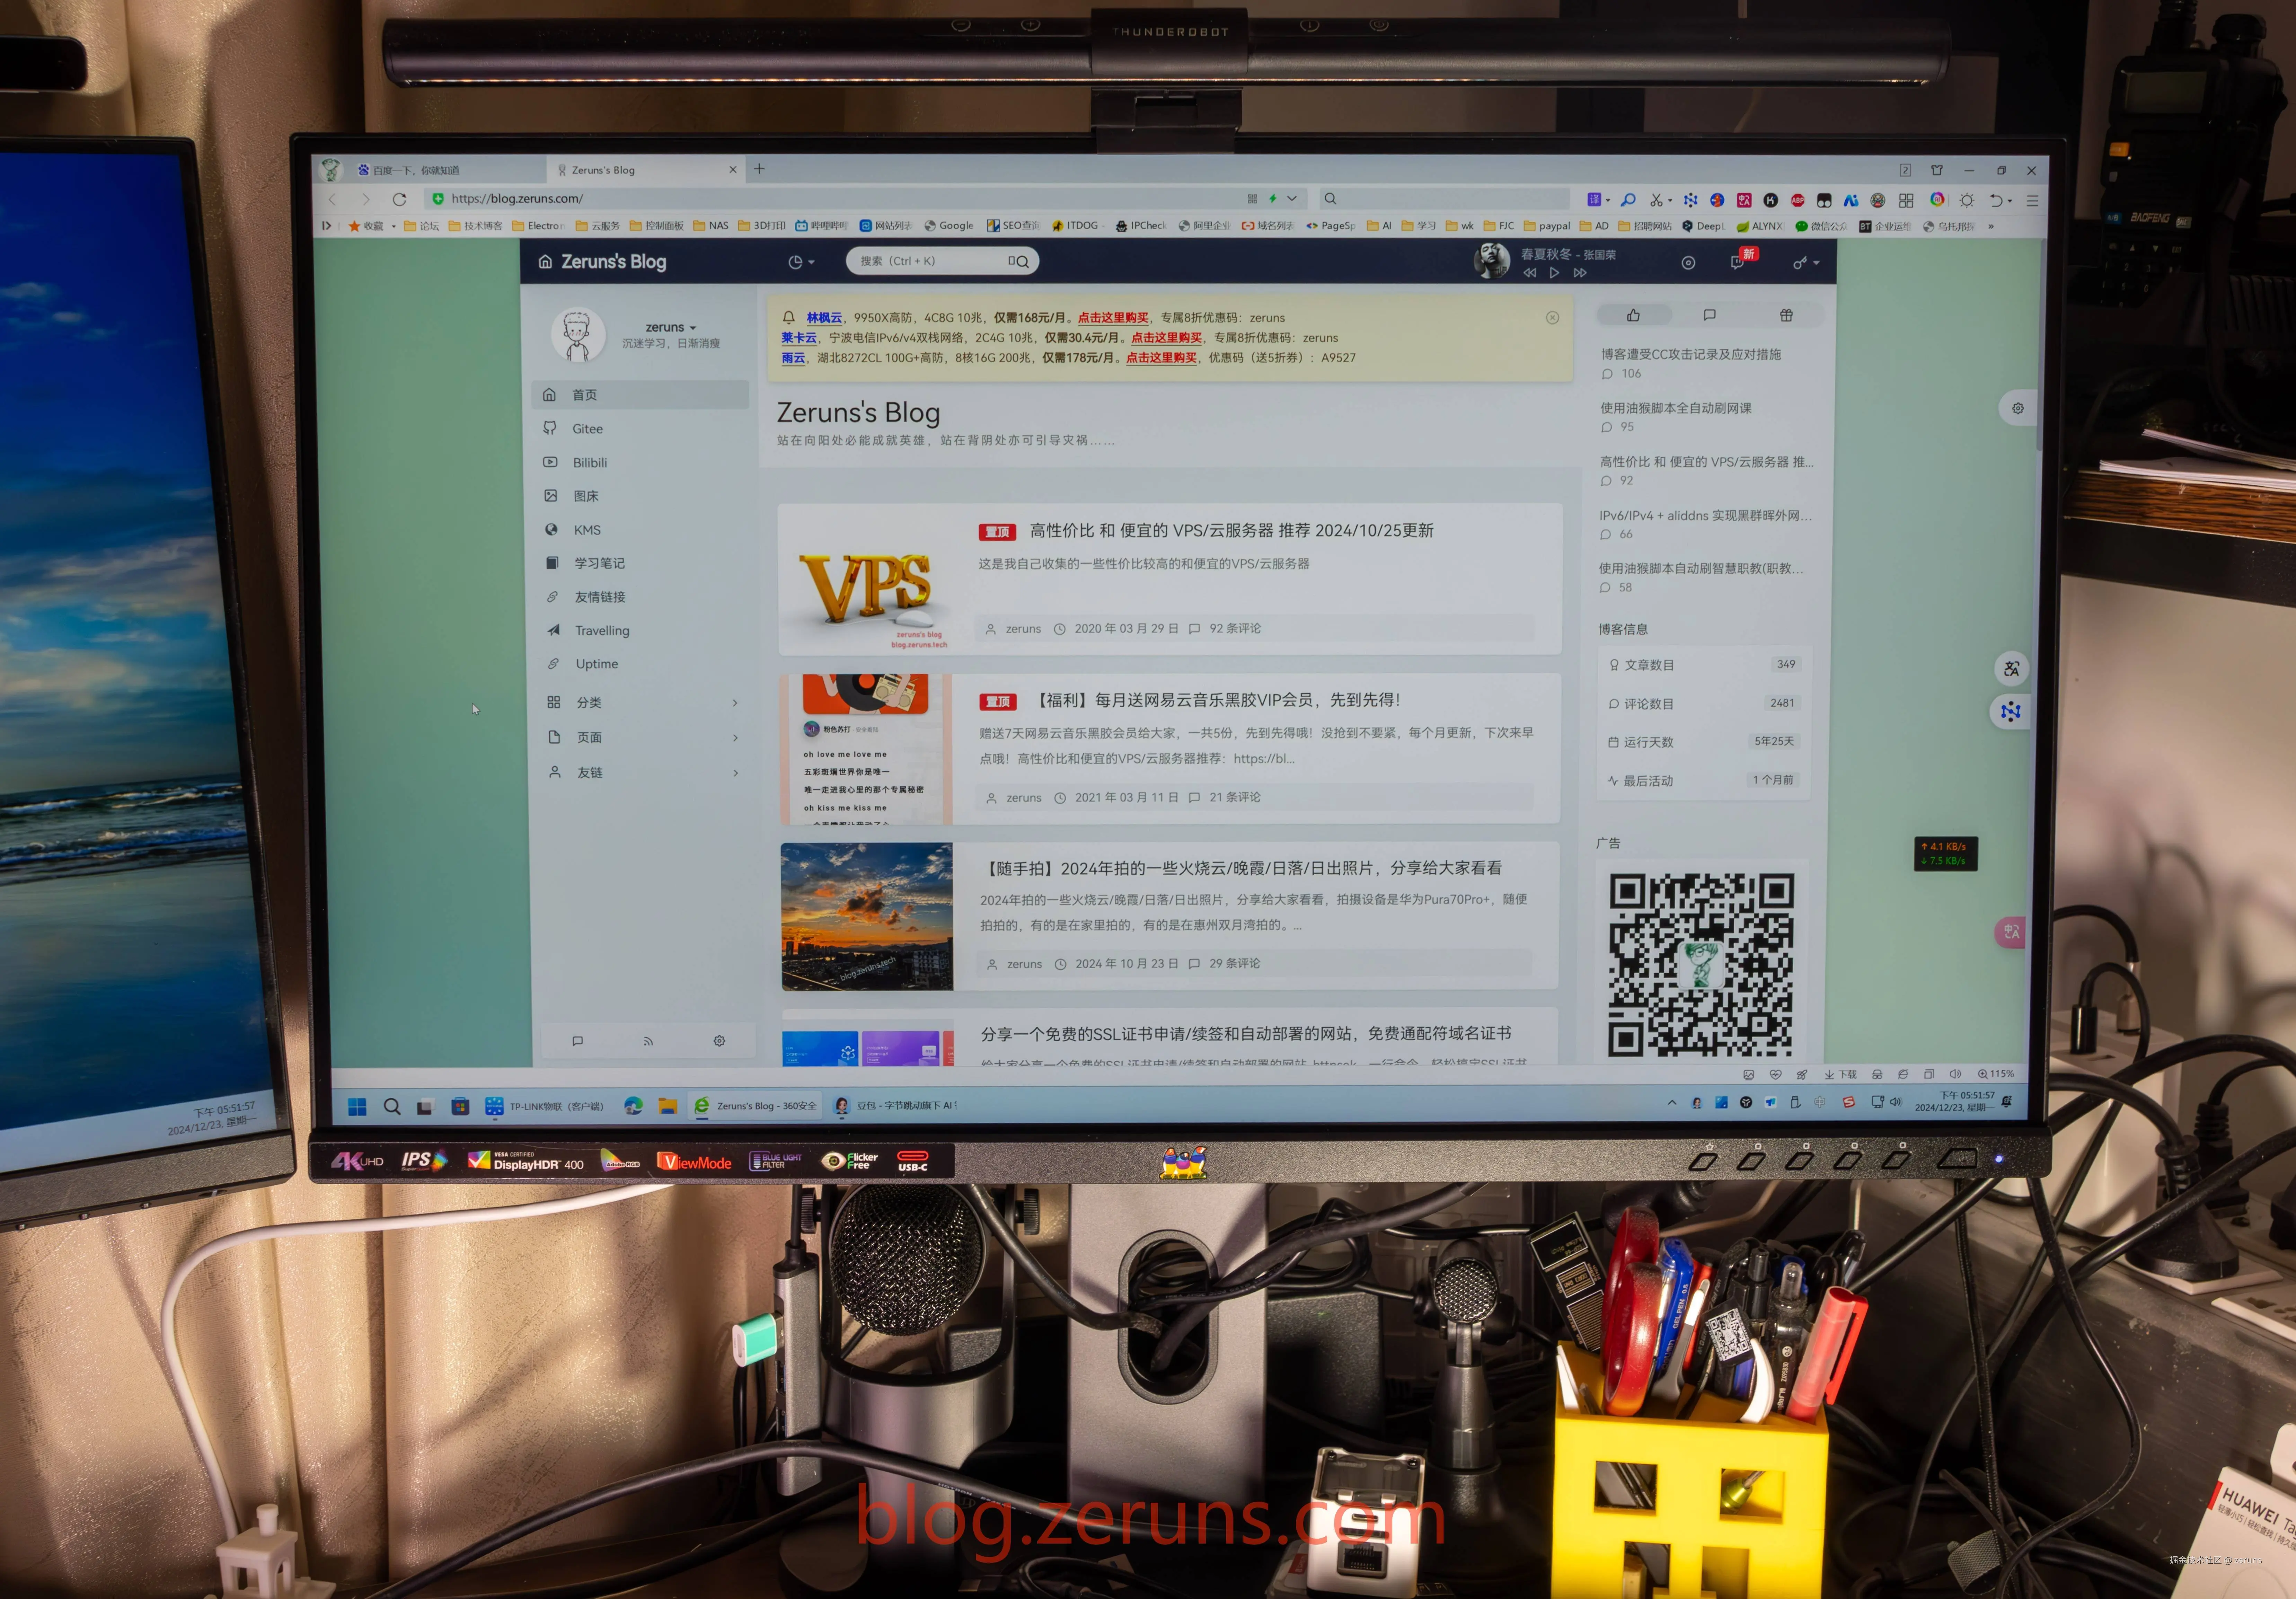2296x1599 pixels.
Task: Expand the 友链 menu chevron
Action: pos(736,773)
